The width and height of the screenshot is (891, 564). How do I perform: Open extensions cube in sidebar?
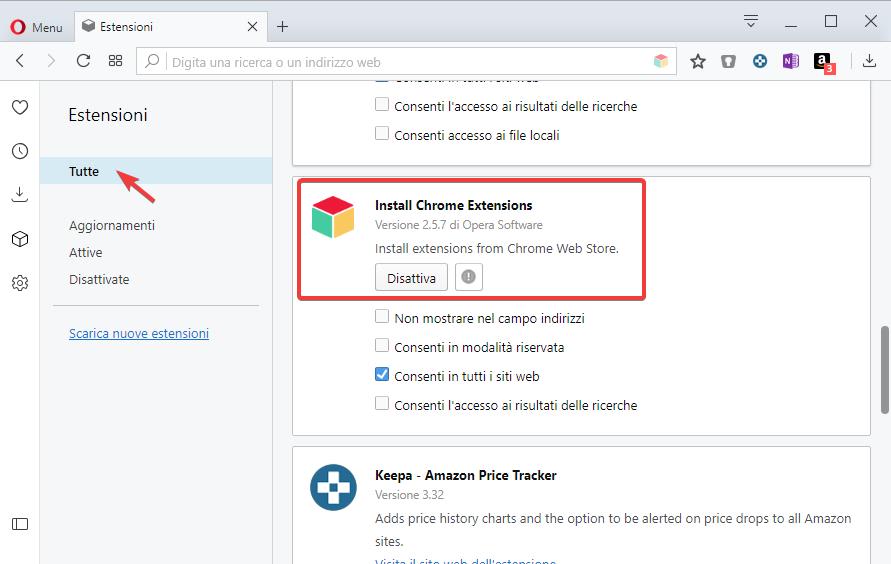click(x=20, y=239)
